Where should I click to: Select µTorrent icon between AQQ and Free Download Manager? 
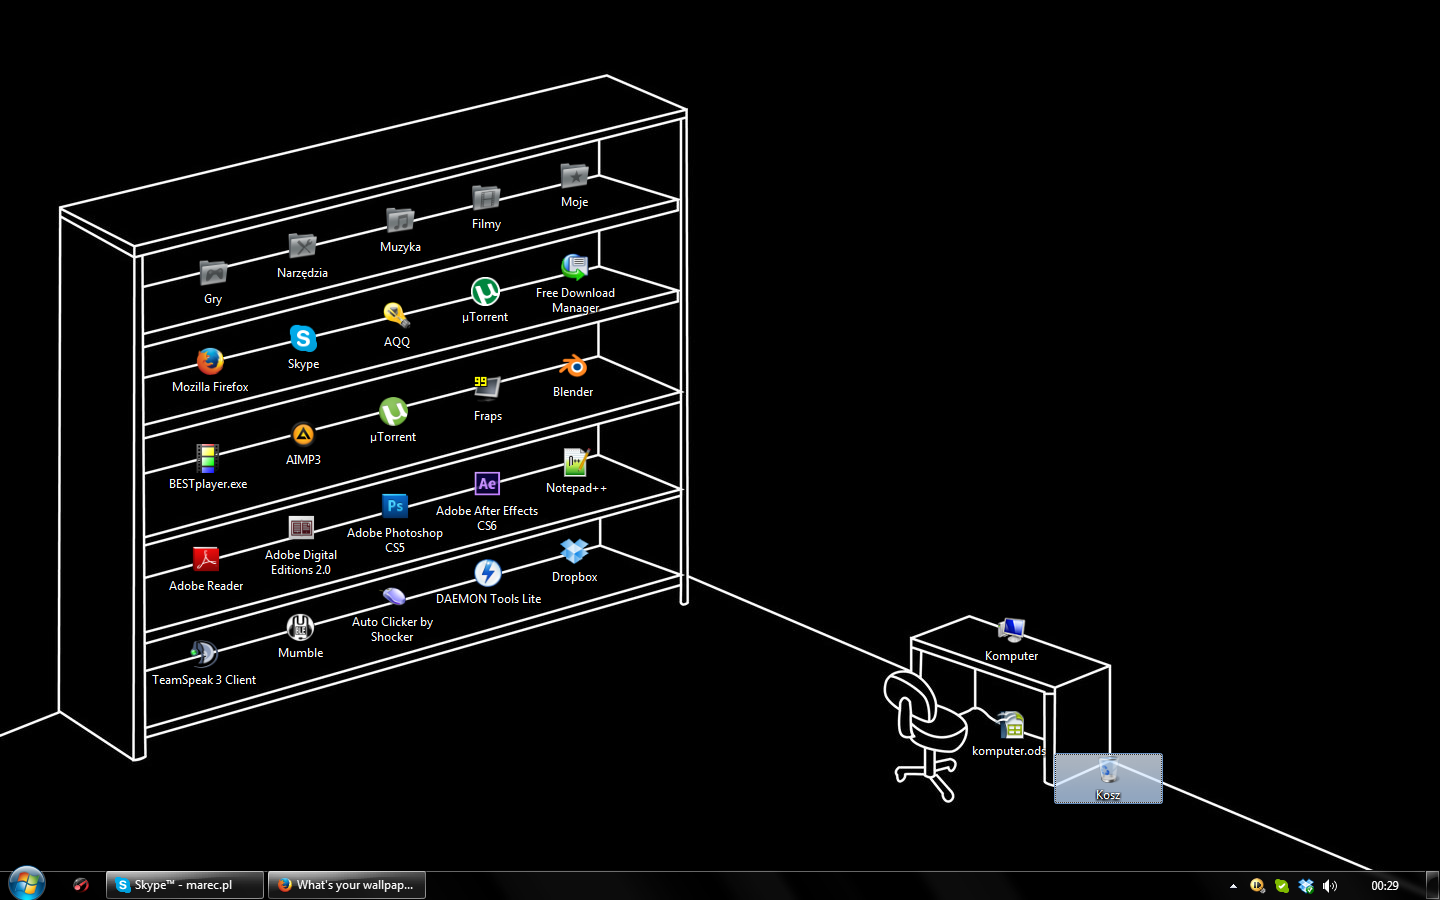pos(485,291)
